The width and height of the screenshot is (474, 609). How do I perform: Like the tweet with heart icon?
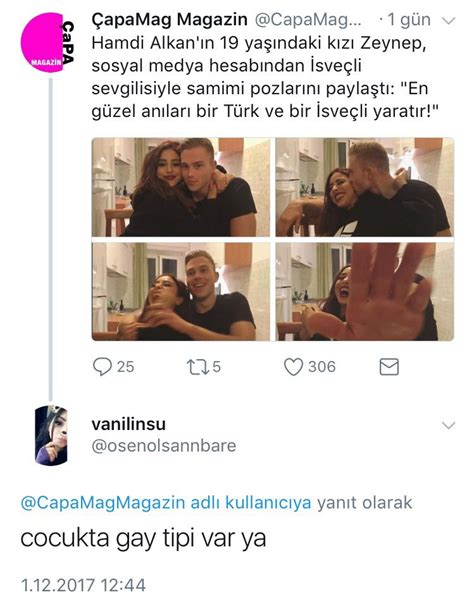pyautogui.click(x=293, y=367)
